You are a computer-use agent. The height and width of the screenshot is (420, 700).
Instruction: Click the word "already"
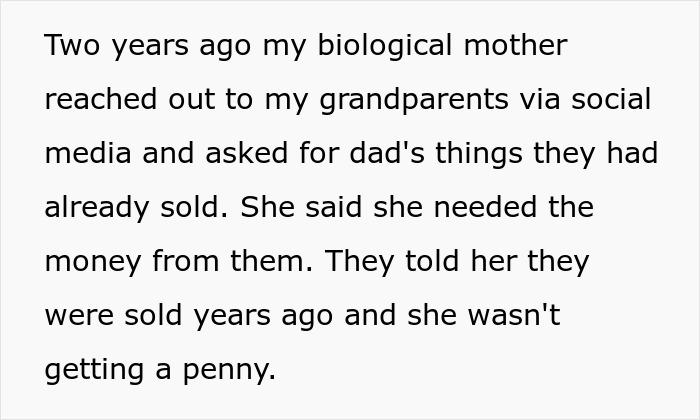click(x=100, y=208)
